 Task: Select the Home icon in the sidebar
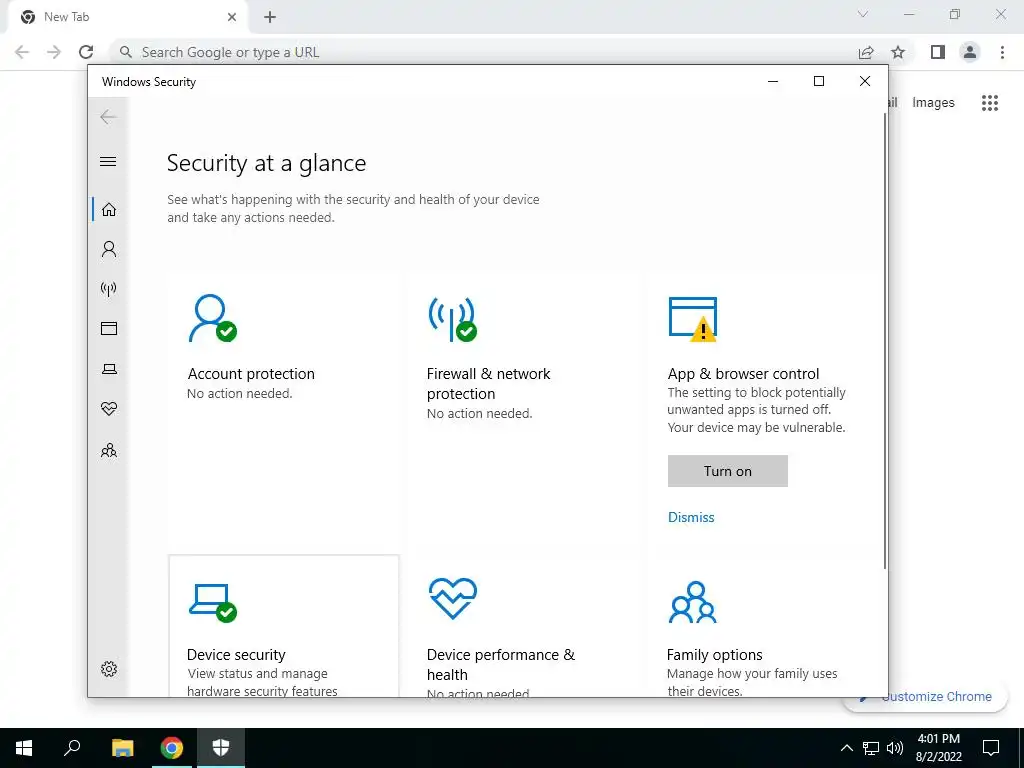109,209
